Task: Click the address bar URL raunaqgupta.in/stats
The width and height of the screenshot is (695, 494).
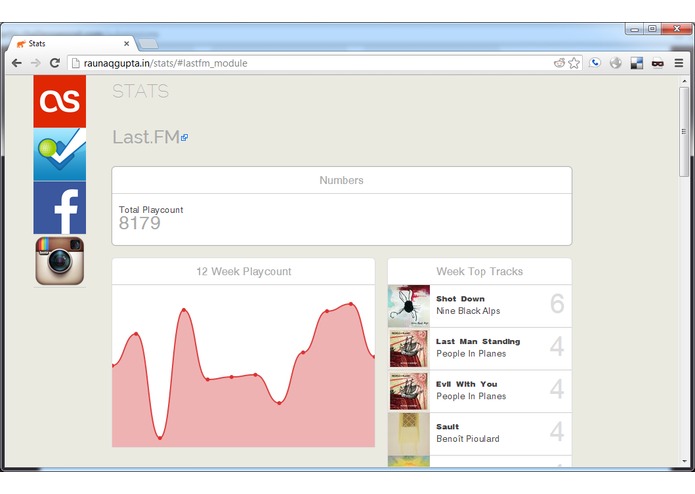Action: click(x=165, y=63)
